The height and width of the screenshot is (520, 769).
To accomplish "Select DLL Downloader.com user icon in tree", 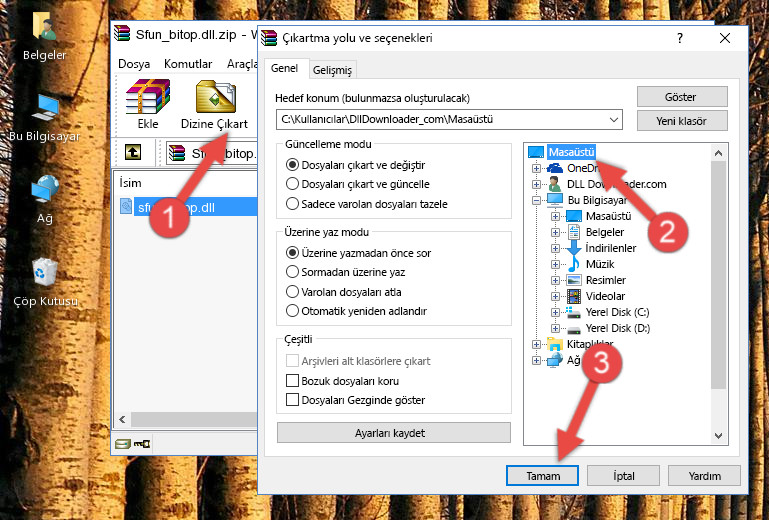I will (555, 184).
